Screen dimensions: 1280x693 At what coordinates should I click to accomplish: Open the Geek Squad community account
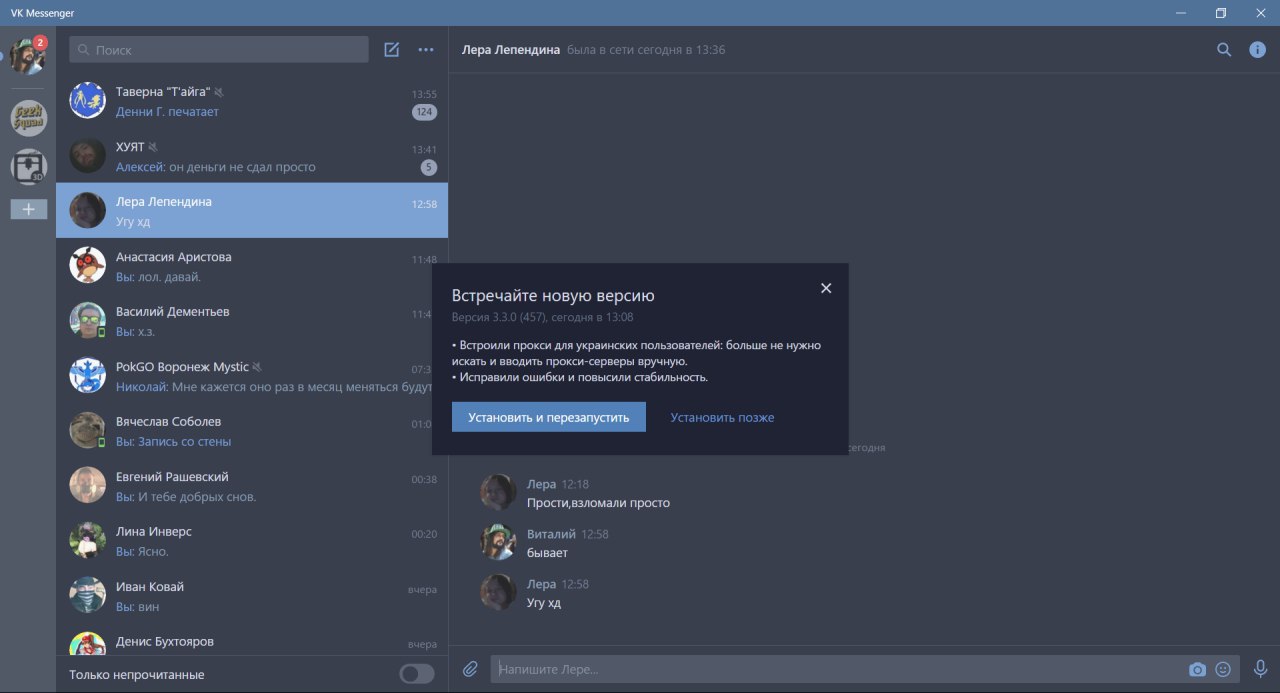pyautogui.click(x=28, y=118)
